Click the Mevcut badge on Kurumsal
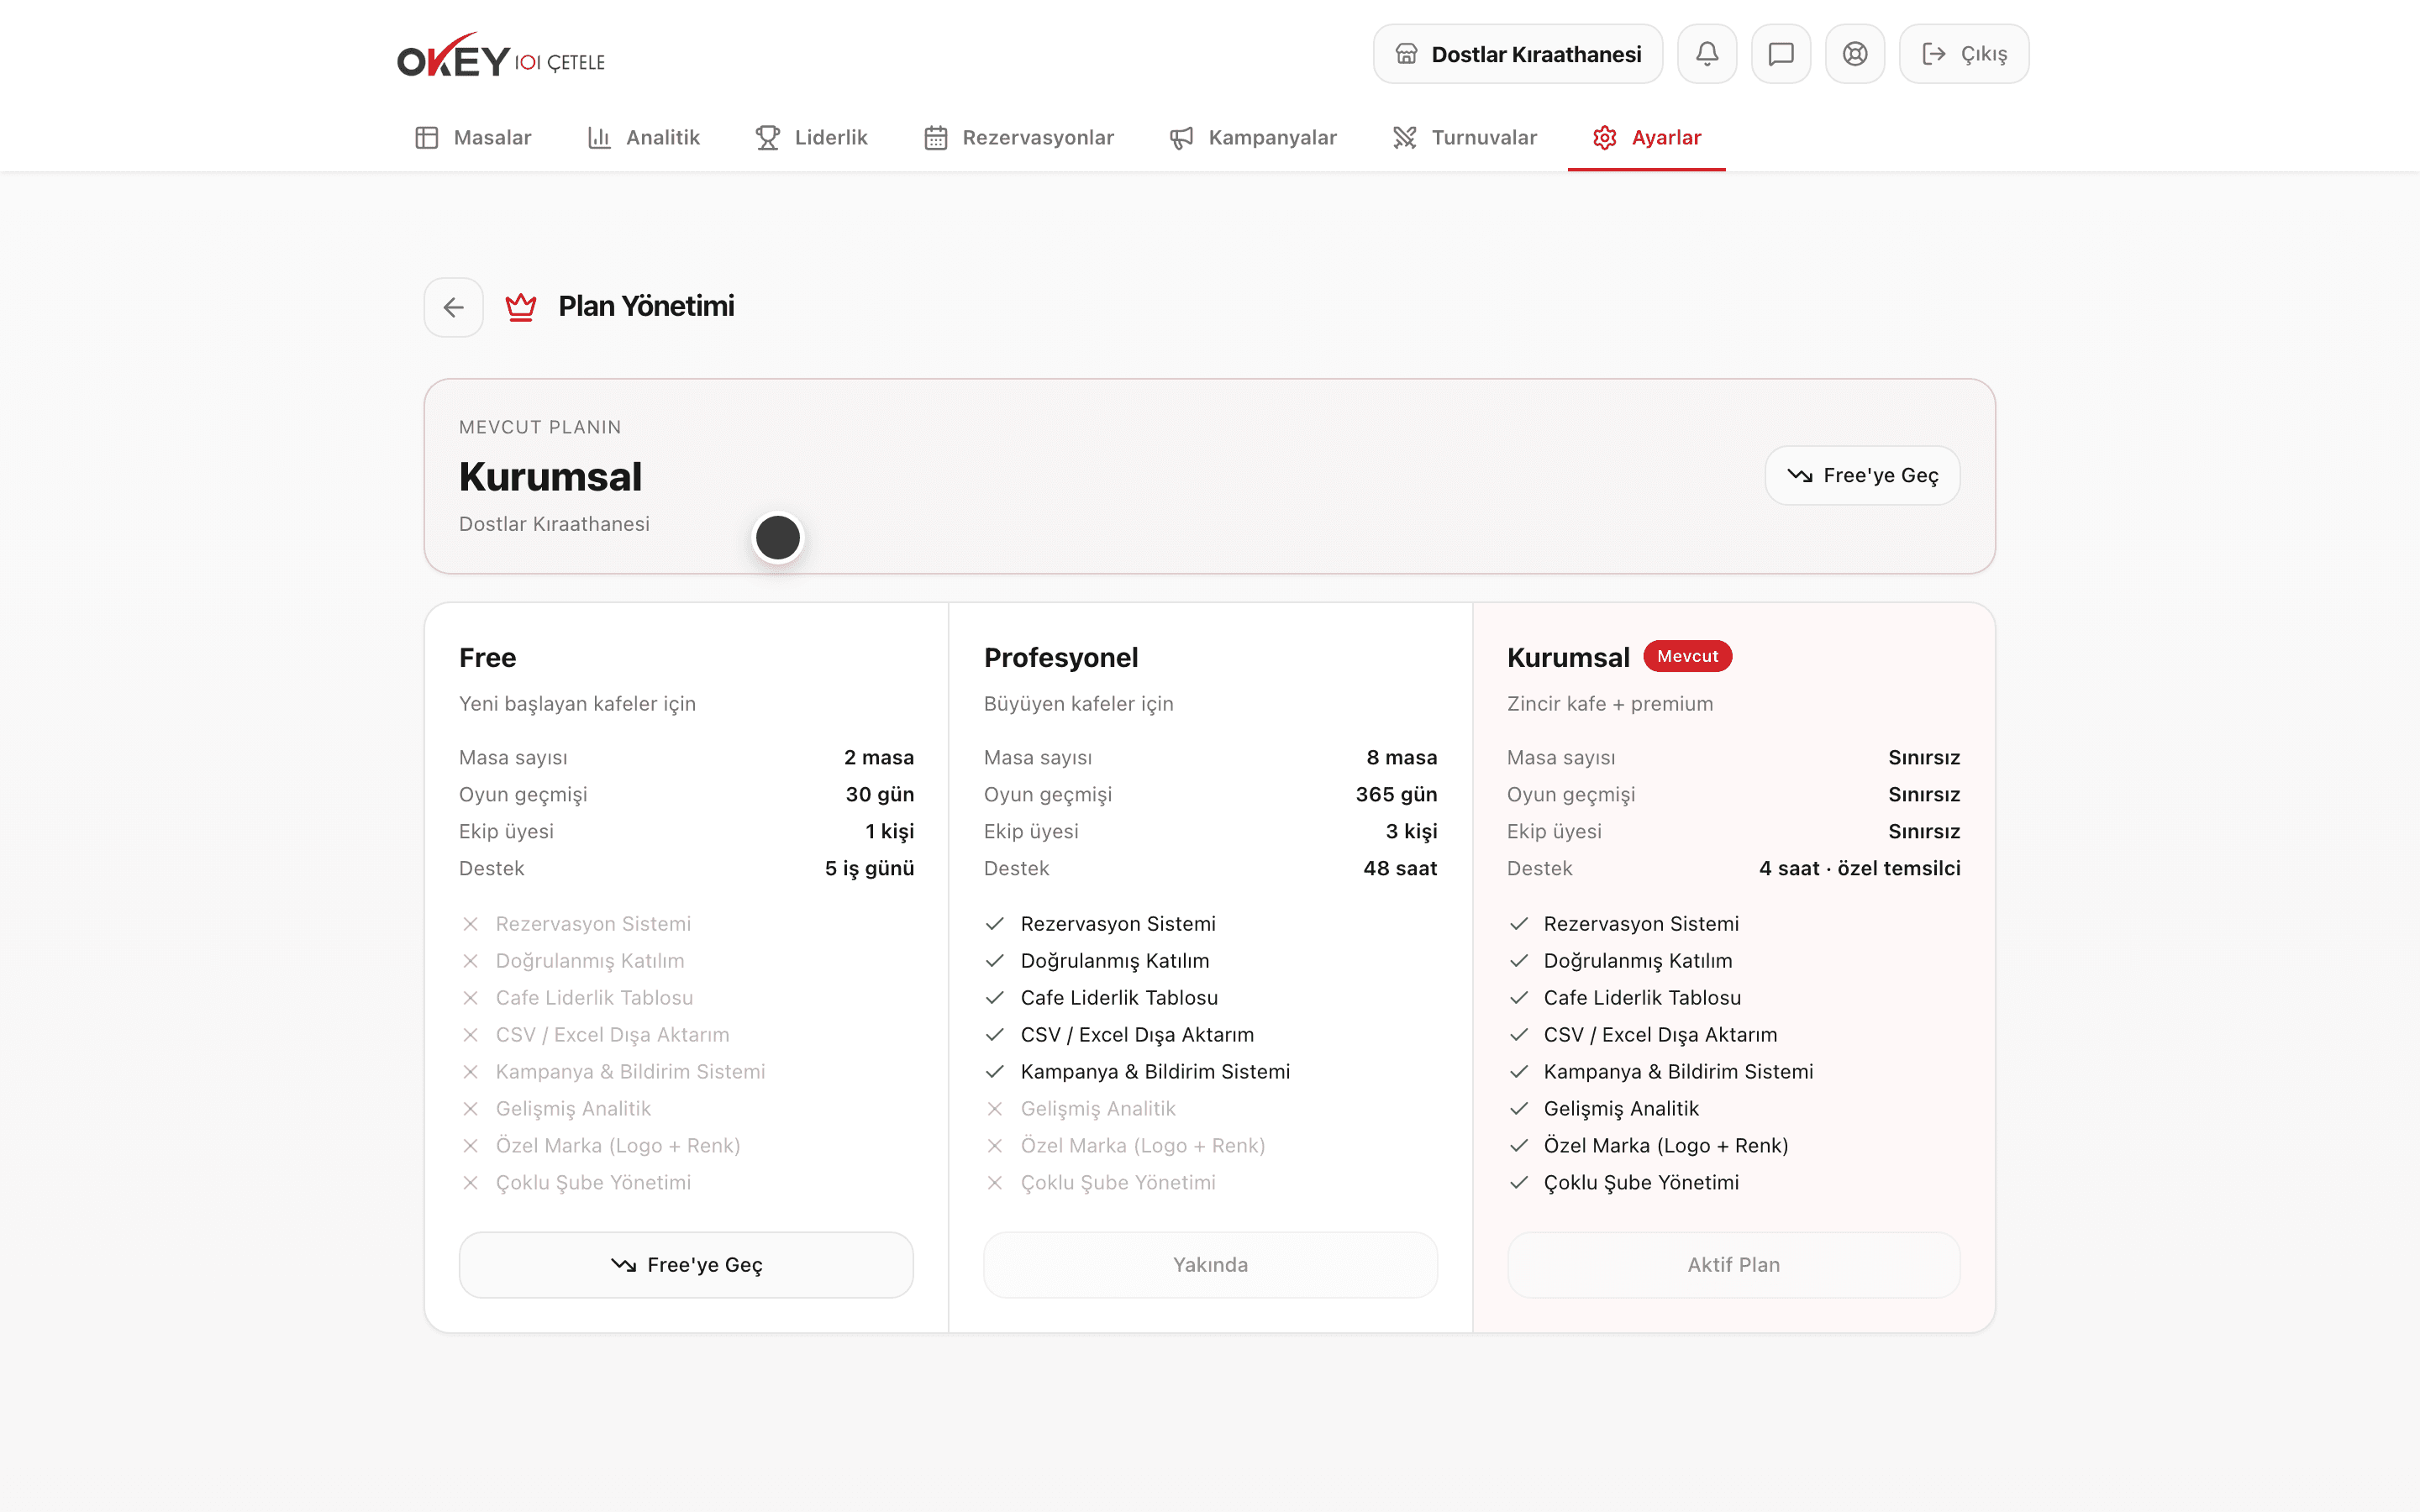Image resolution: width=2420 pixels, height=1512 pixels. [x=1687, y=656]
